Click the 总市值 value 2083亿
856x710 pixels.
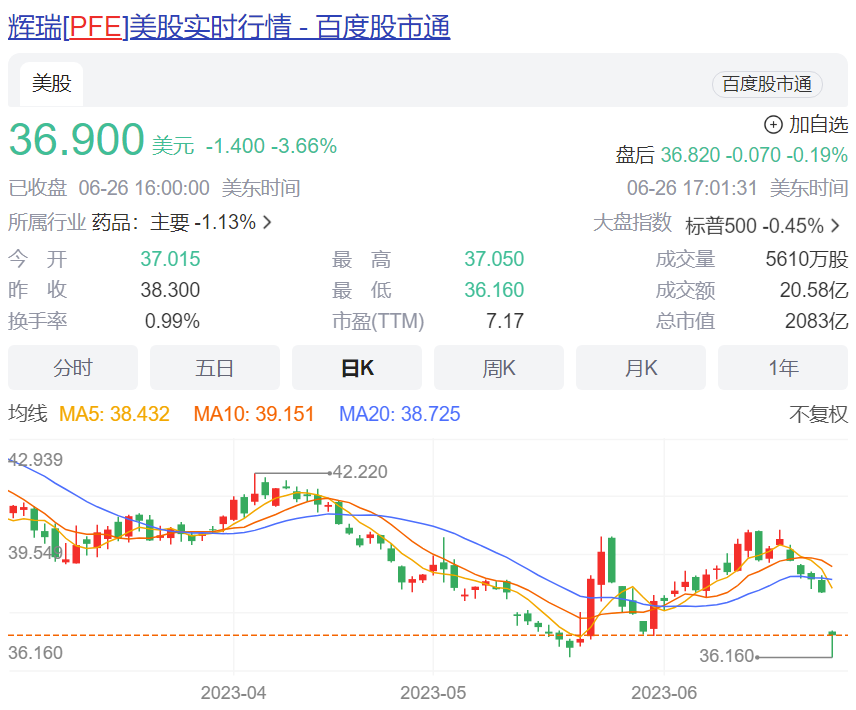point(817,321)
